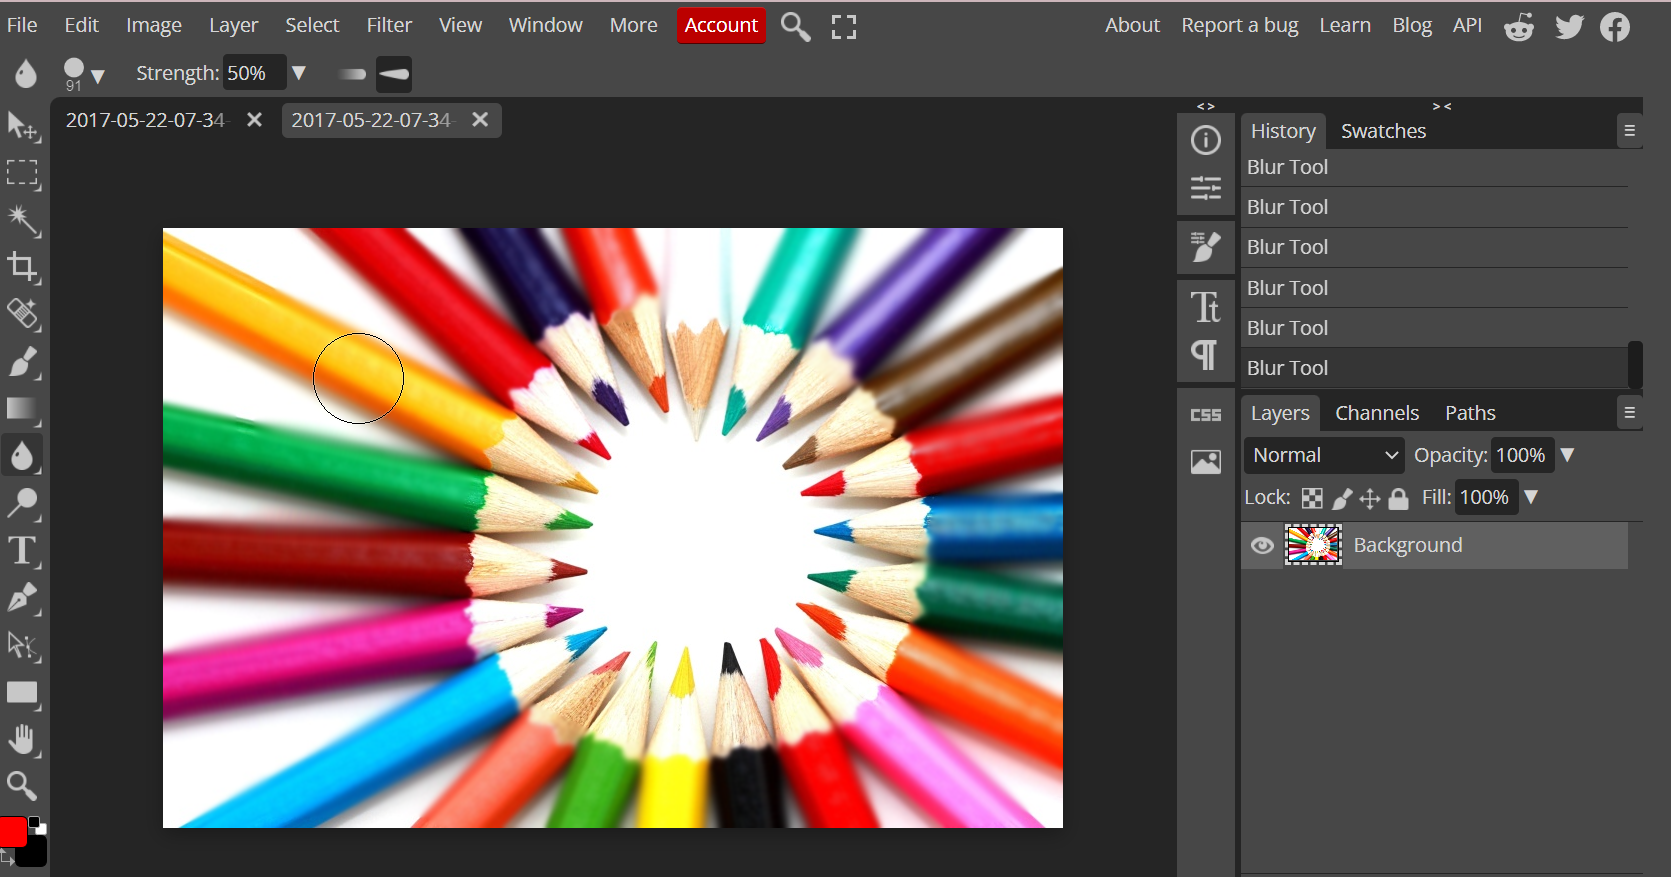Open the Normal blend mode dropdown

pos(1324,455)
